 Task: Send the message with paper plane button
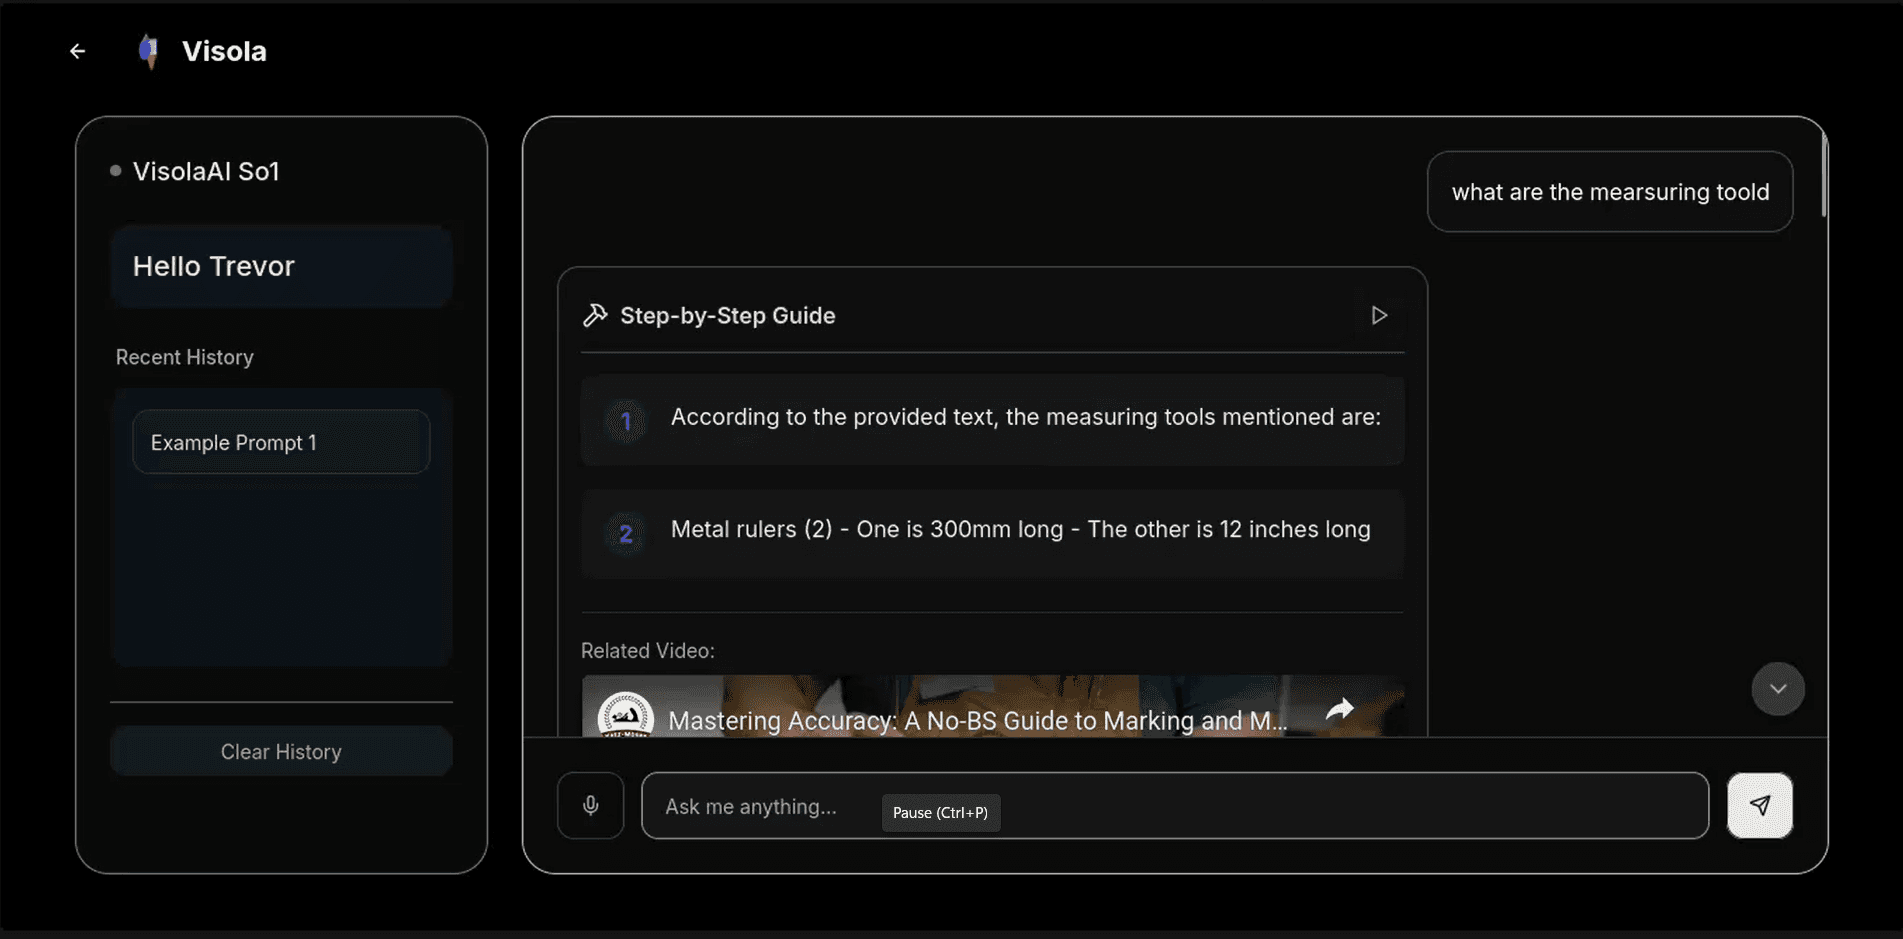[1760, 805]
